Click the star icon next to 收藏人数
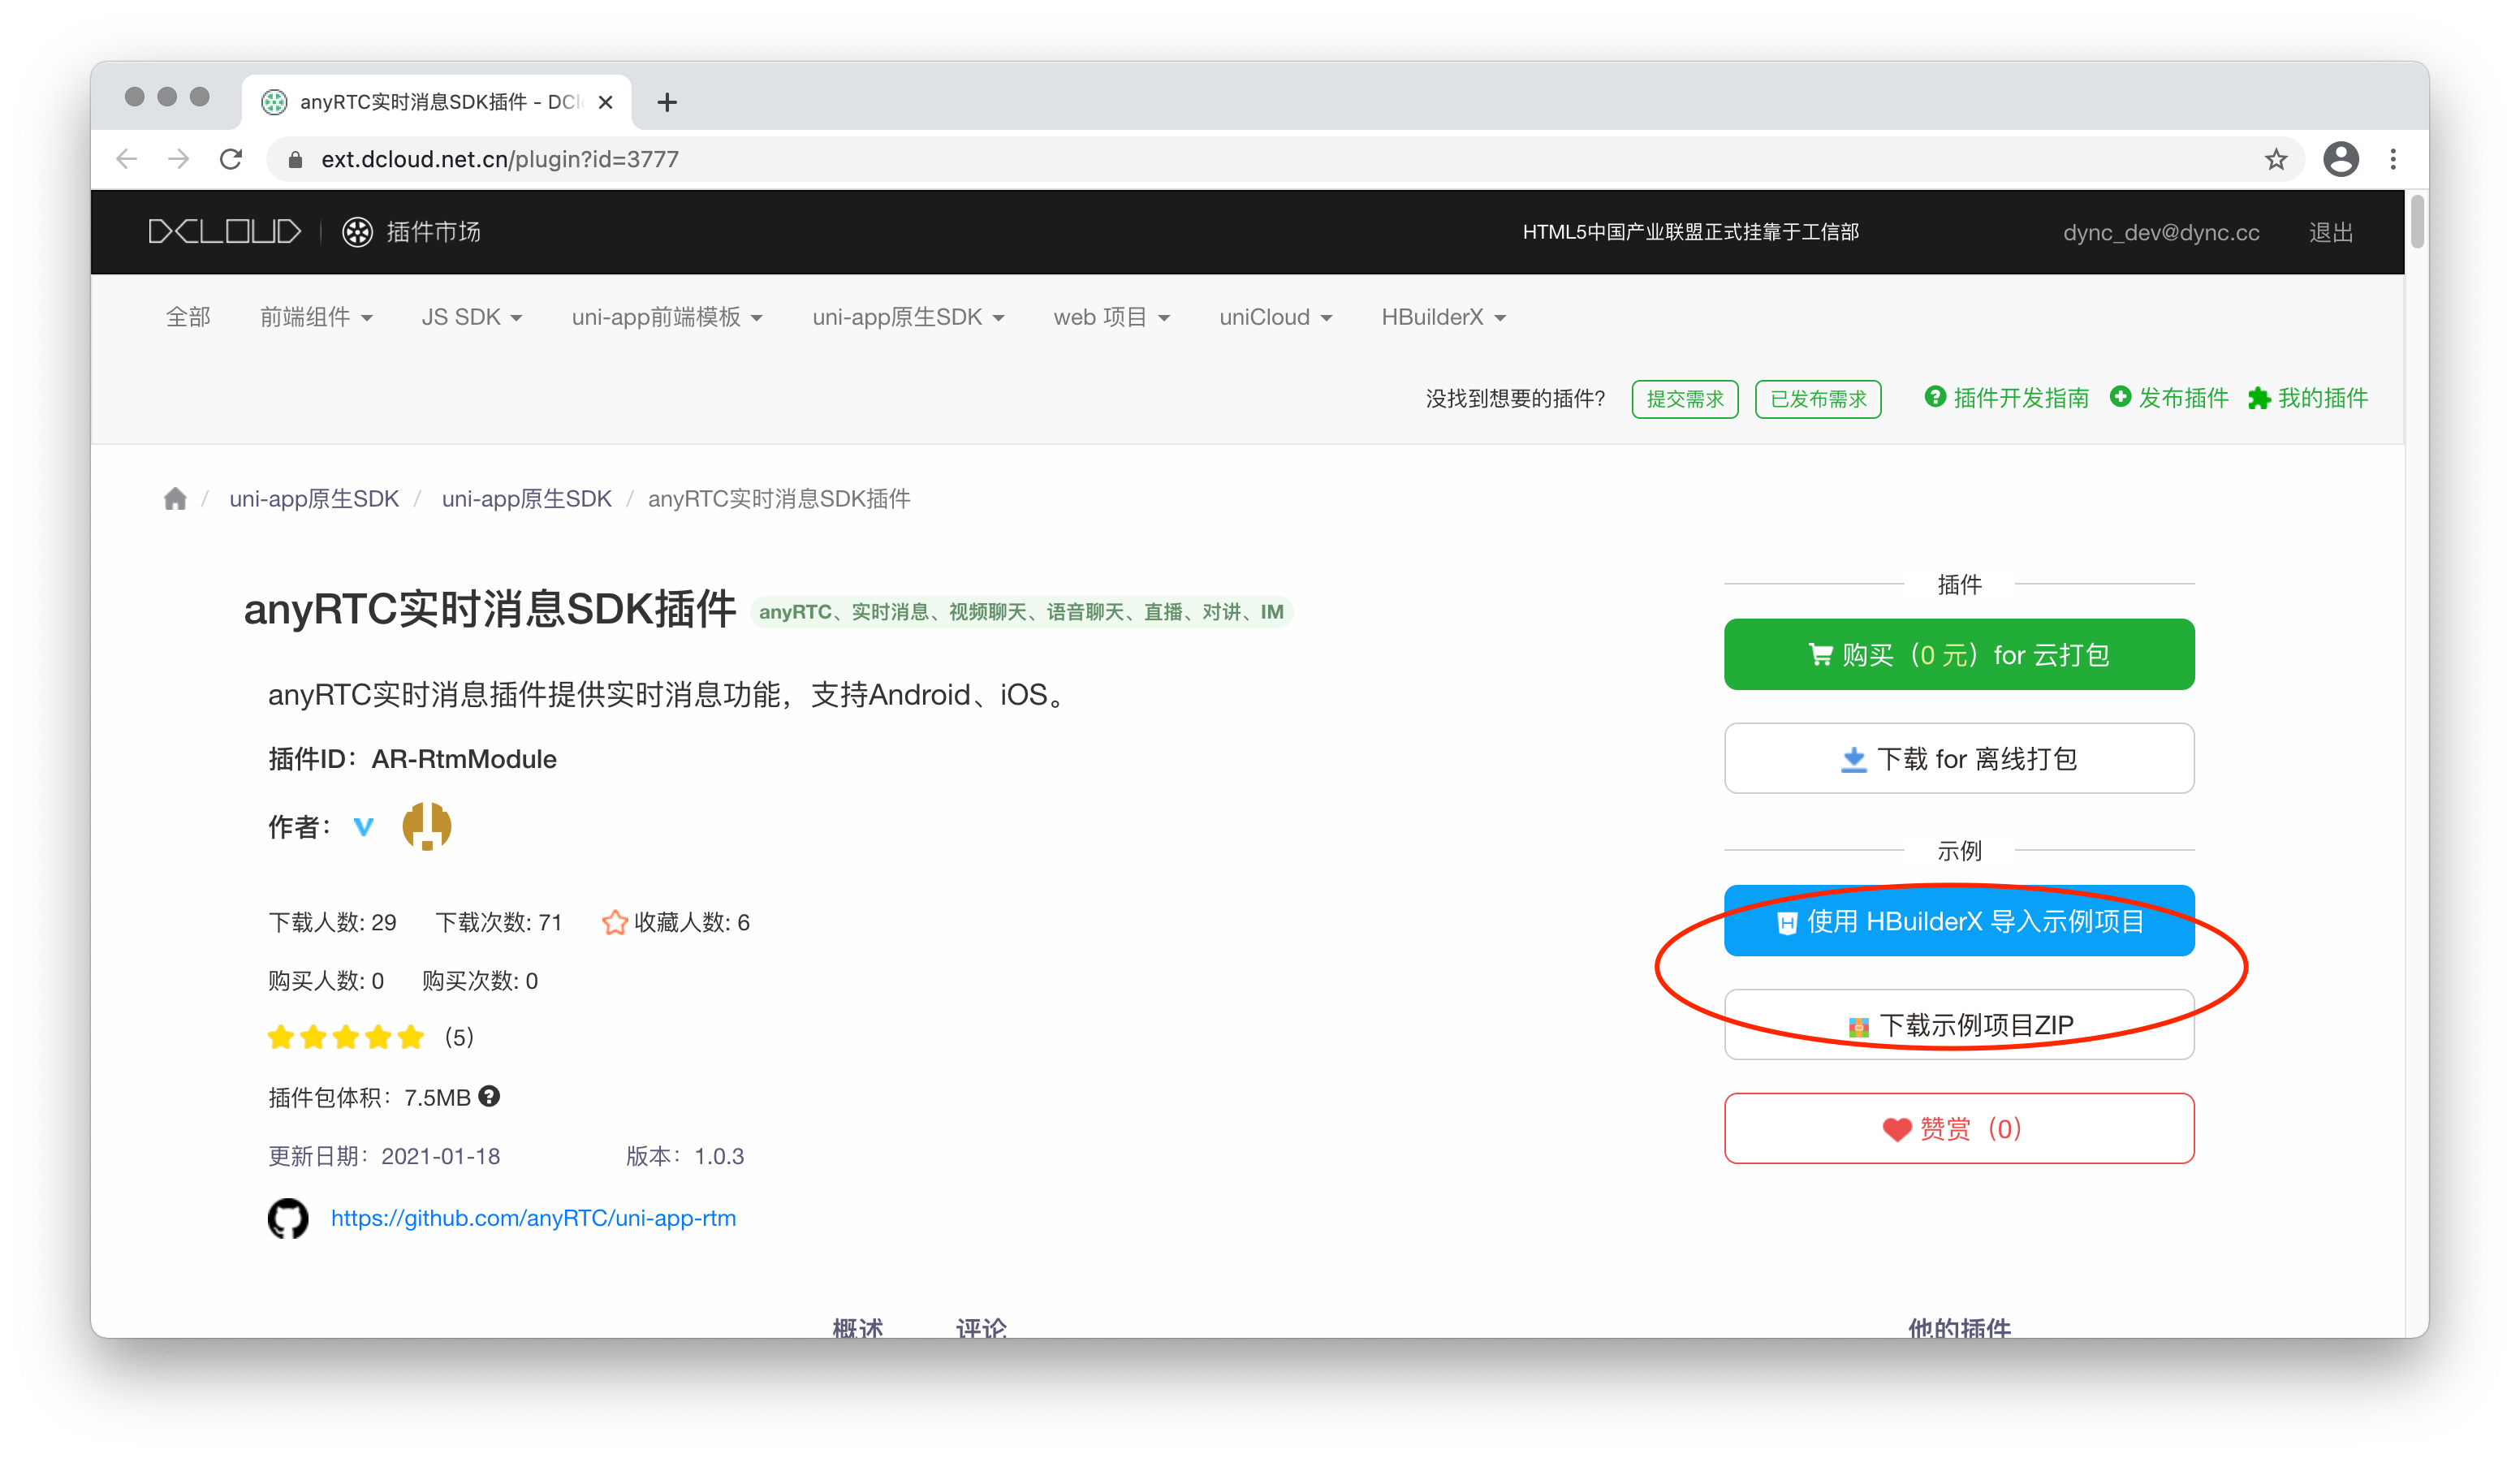2520x1458 pixels. pos(614,922)
